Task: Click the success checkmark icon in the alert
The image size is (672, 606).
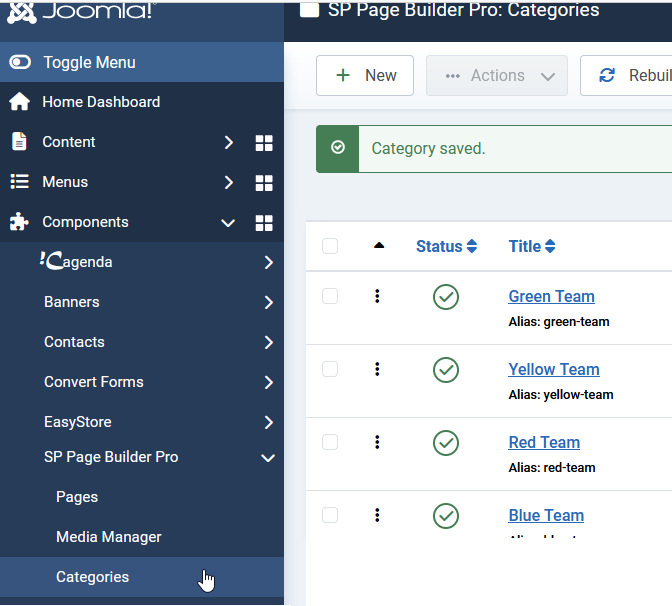Action: coord(338,147)
